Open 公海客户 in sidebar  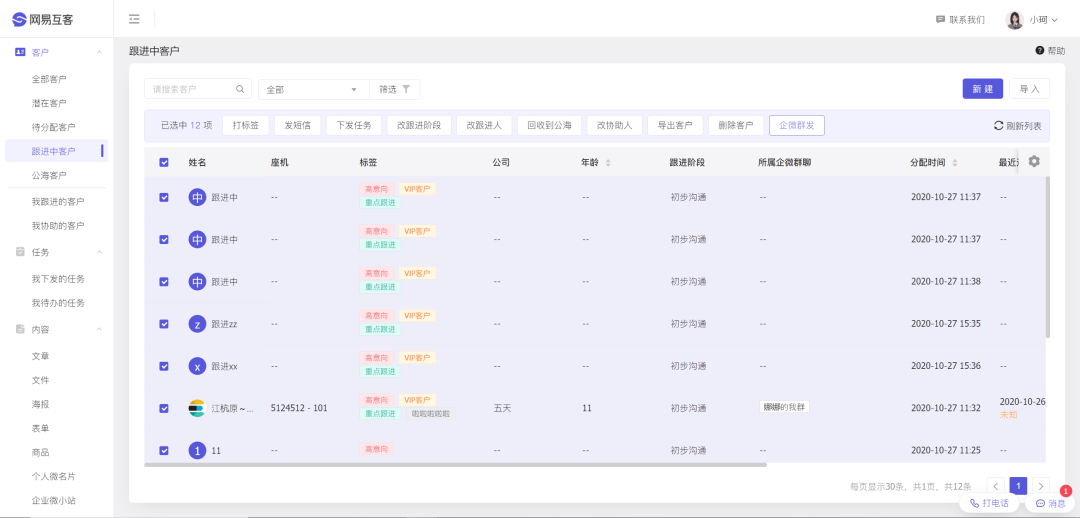click(49, 175)
